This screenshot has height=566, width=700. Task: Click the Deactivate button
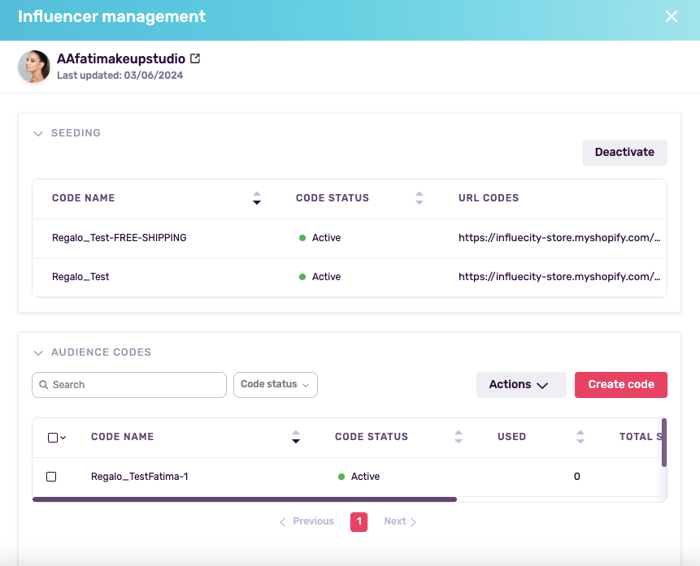(624, 152)
